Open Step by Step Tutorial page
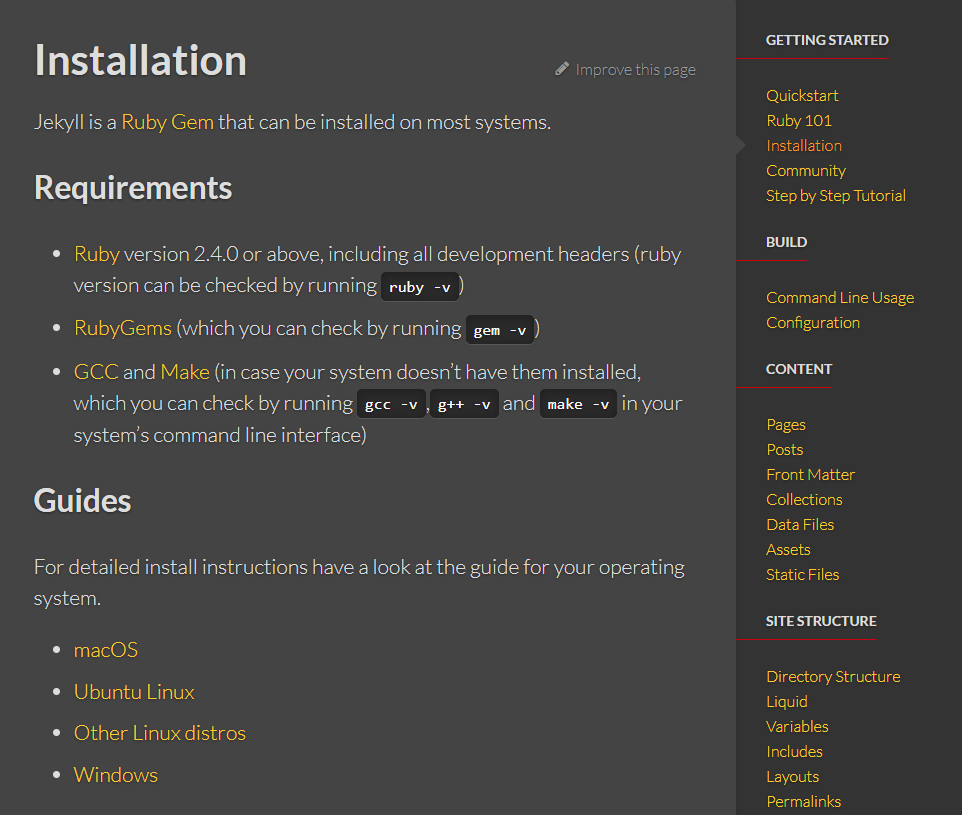 836,196
